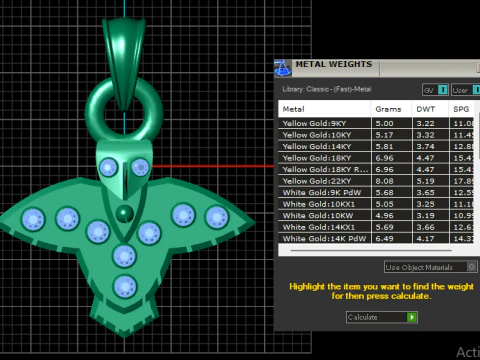The width and height of the screenshot is (480, 360).
Task: Select the Yellow Gold:9KY row
Action: tap(376, 123)
